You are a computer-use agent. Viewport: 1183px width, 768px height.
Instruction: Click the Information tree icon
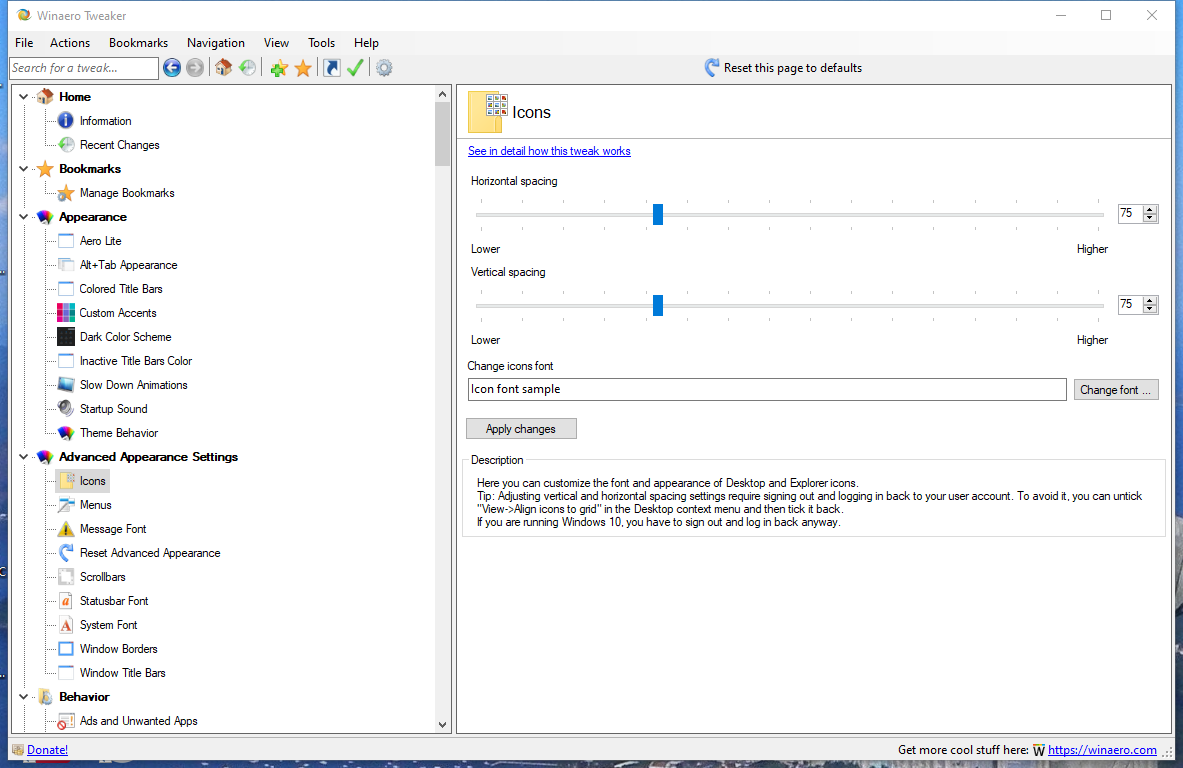click(66, 121)
